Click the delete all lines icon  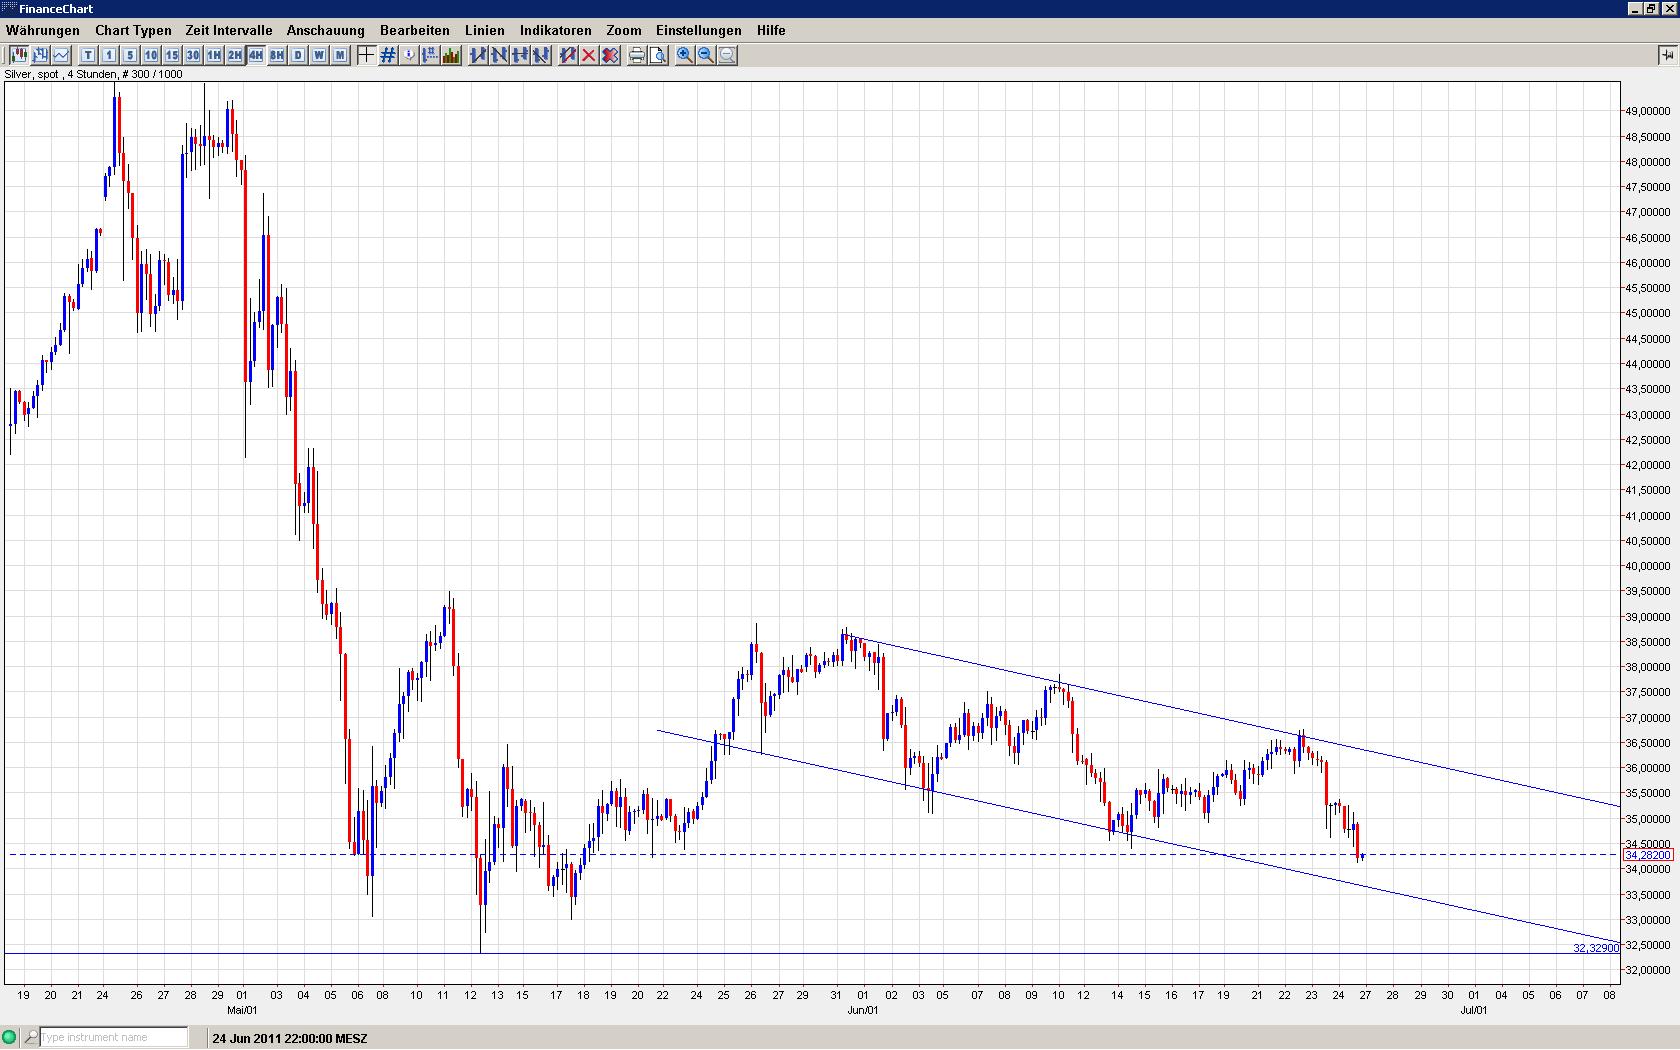(610, 55)
